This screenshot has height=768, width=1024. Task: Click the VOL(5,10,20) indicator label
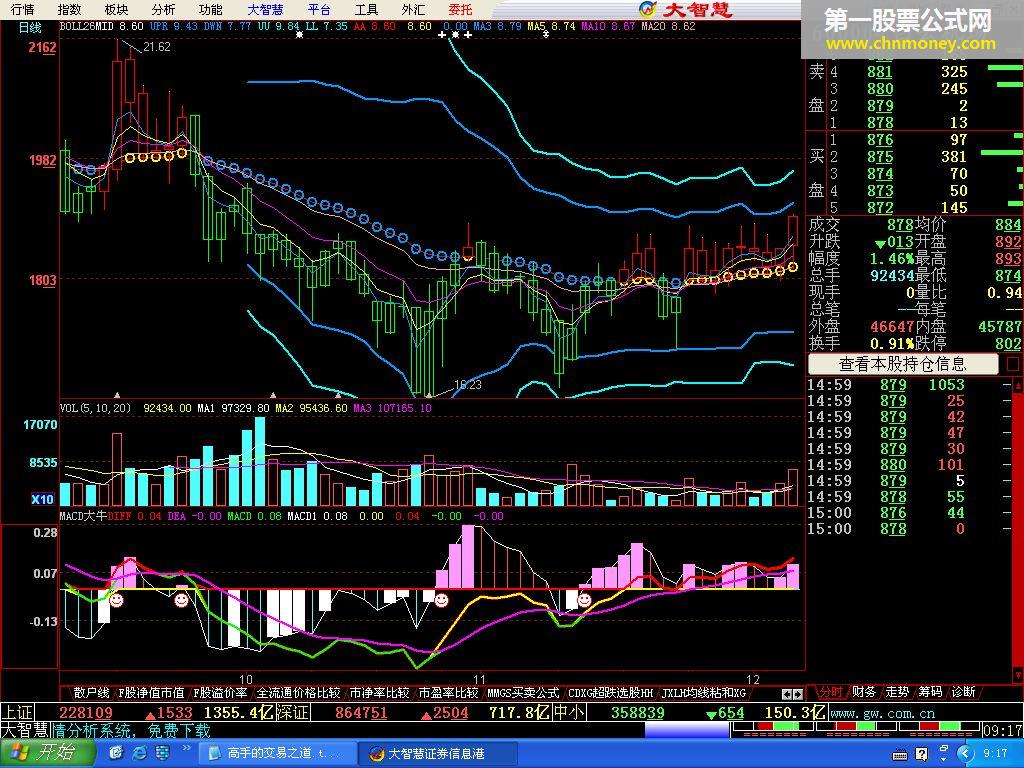95,408
